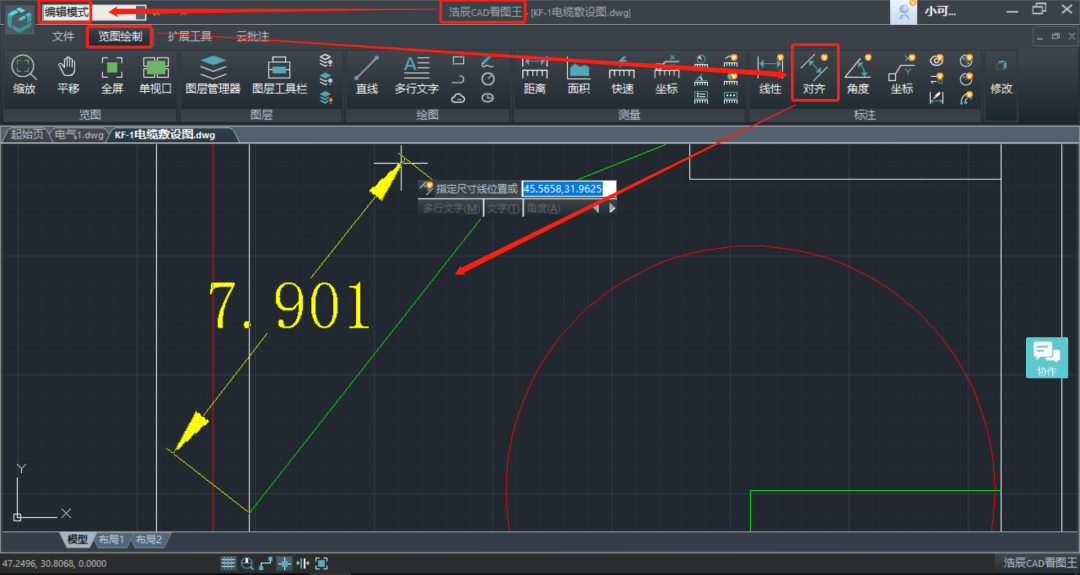
Task: Select the circle draw tool icon
Action: pos(488,79)
